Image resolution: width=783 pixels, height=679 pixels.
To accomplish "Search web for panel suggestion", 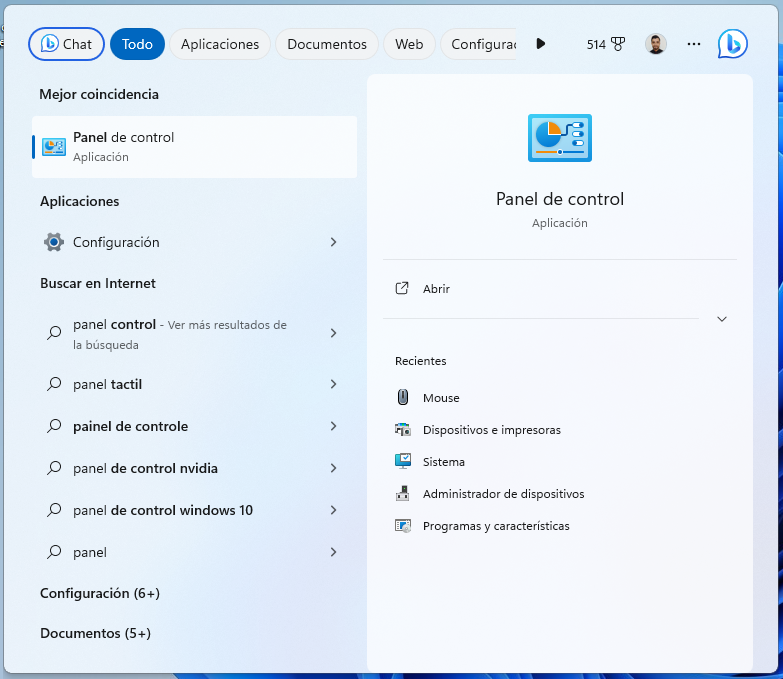I will point(194,552).
